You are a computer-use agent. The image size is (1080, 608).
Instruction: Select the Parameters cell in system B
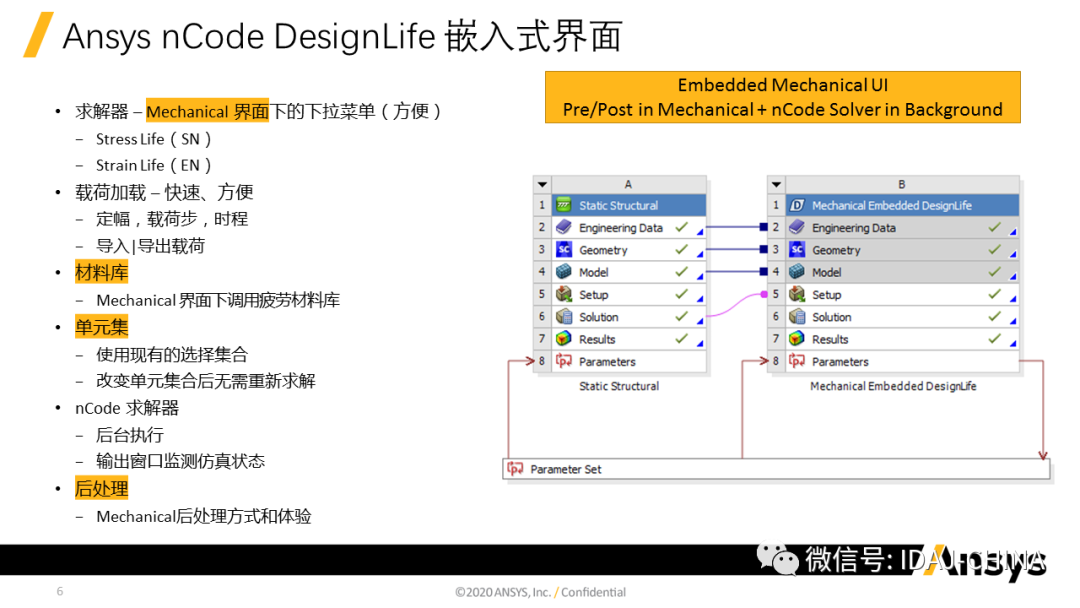click(x=902, y=361)
